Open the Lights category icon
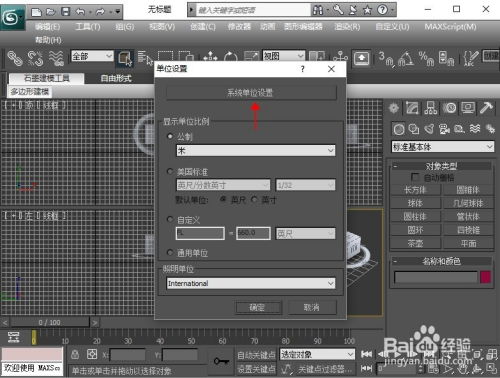This screenshot has height=378, width=500. tap(429, 129)
